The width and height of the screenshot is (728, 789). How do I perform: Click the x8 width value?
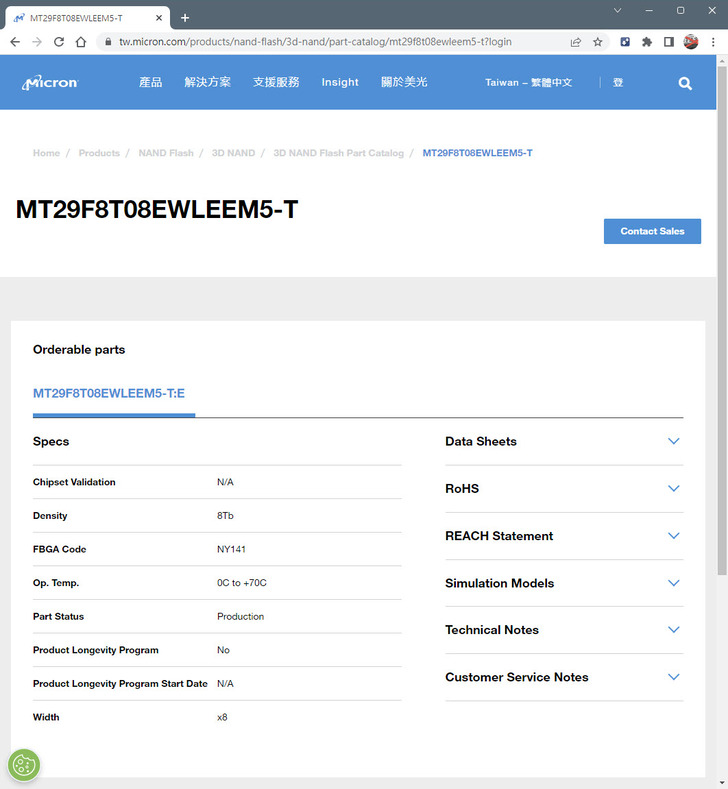point(222,718)
